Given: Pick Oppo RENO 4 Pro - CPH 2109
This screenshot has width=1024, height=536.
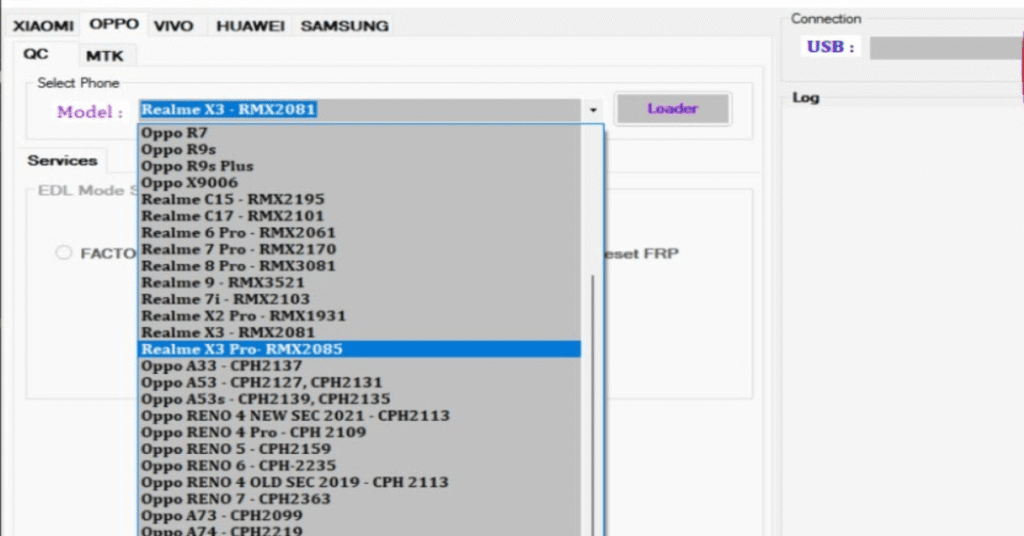Looking at the screenshot, I should click(x=360, y=432).
